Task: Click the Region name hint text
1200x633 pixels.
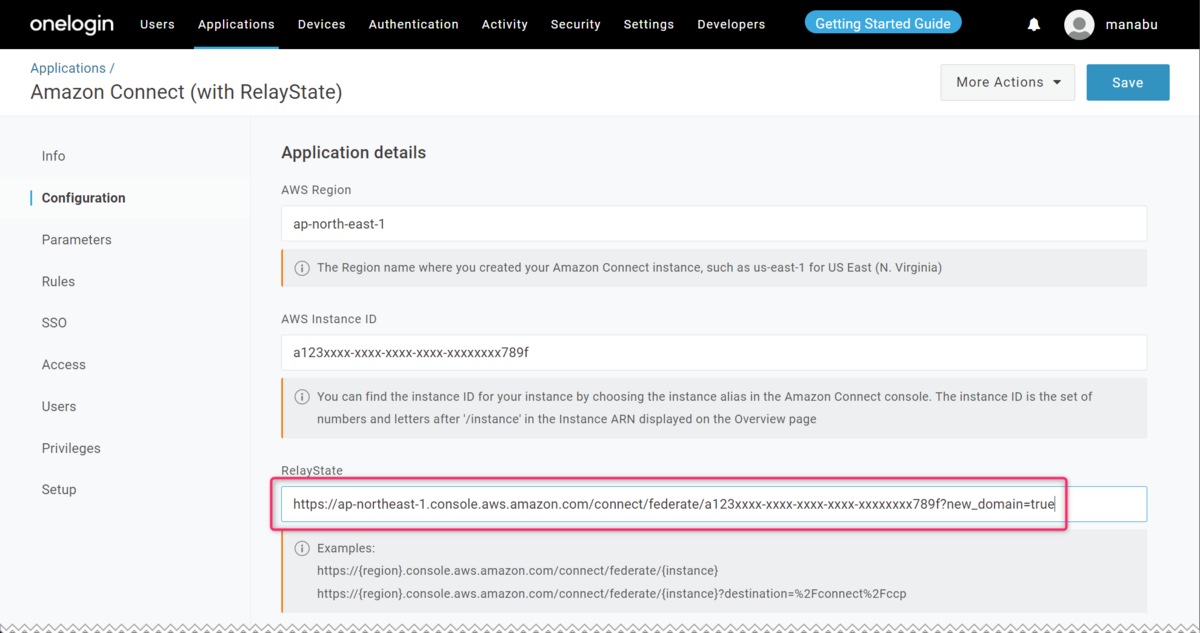Action: [630, 268]
